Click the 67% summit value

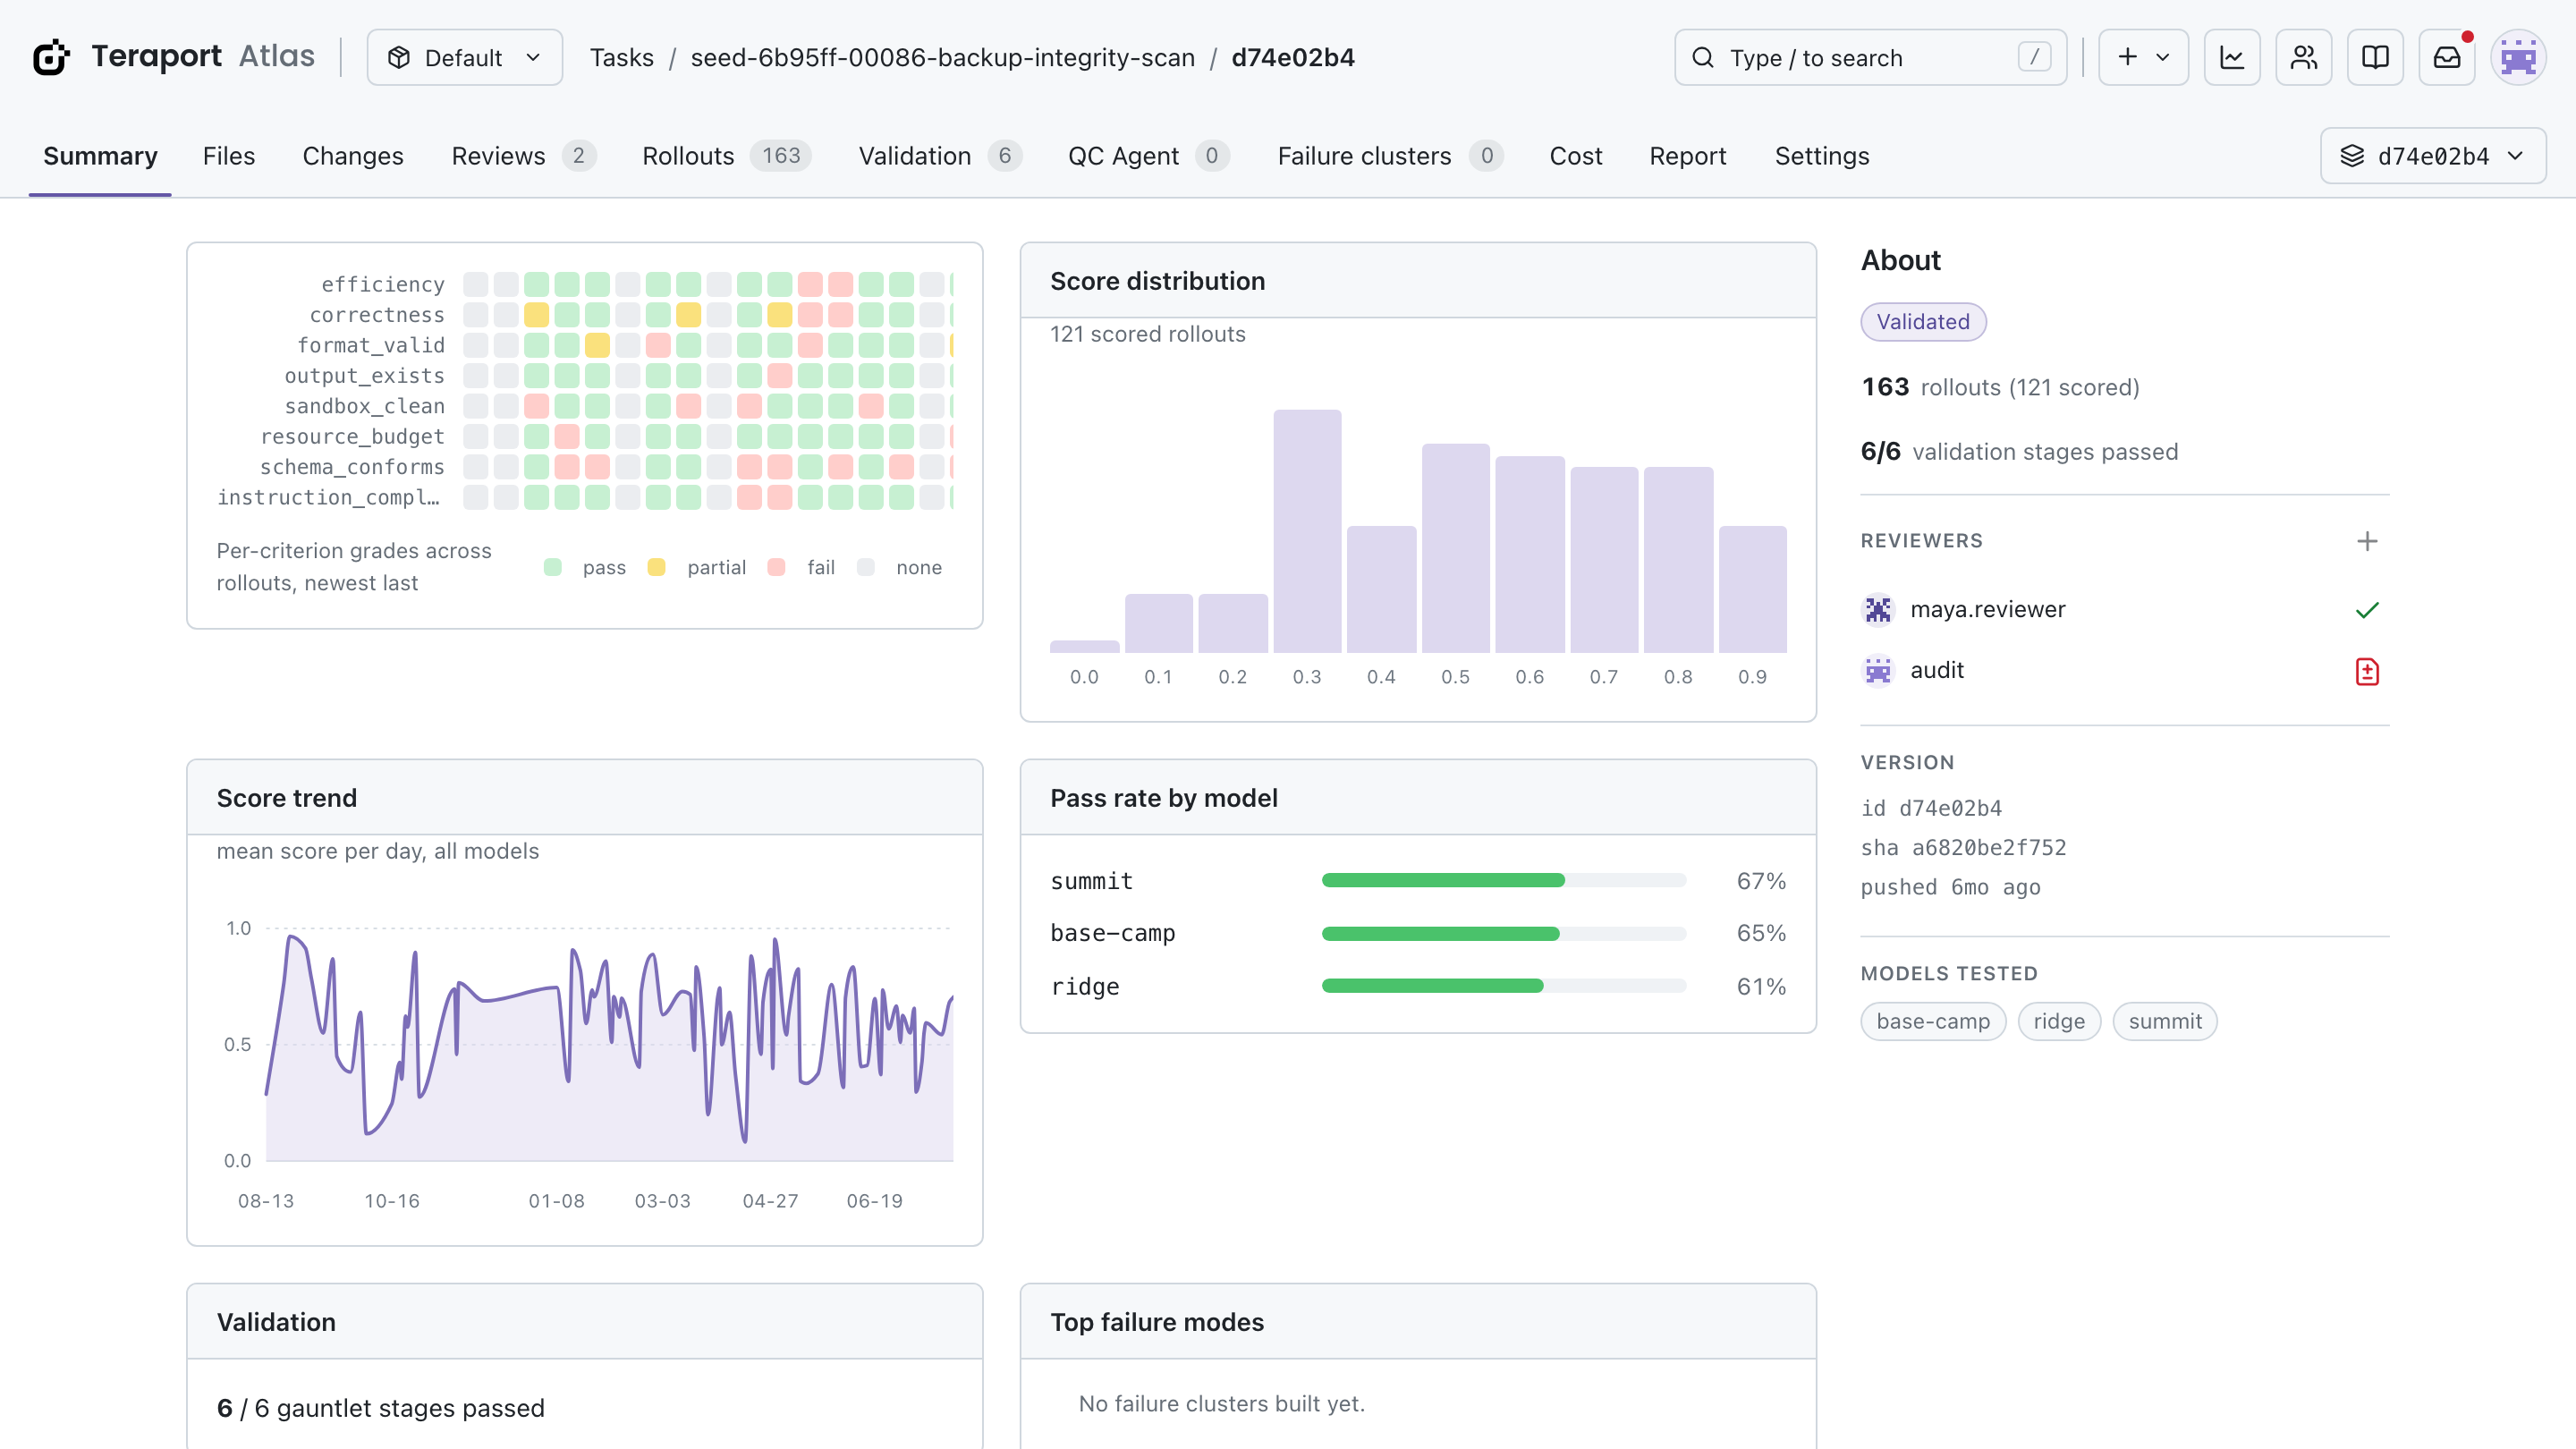(x=1761, y=880)
